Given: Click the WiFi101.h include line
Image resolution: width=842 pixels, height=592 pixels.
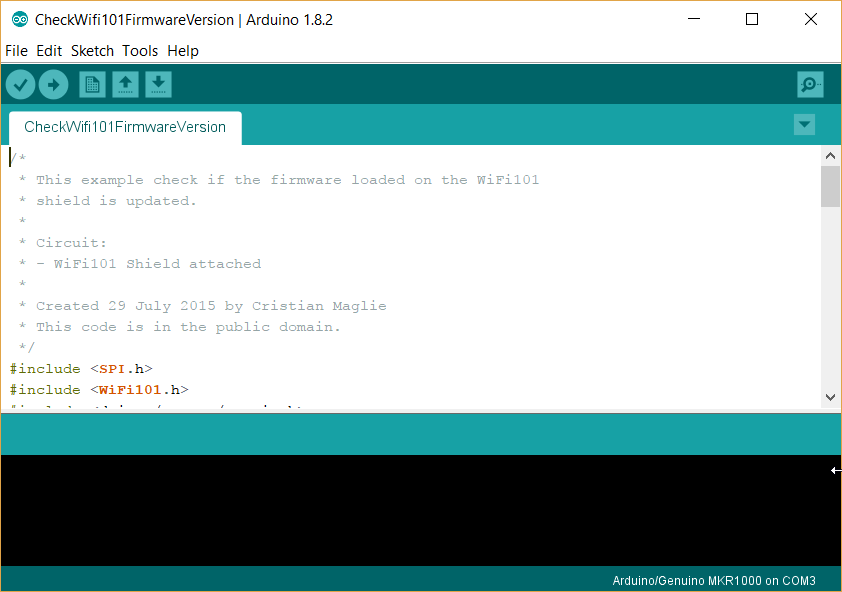Looking at the screenshot, I should [100, 390].
